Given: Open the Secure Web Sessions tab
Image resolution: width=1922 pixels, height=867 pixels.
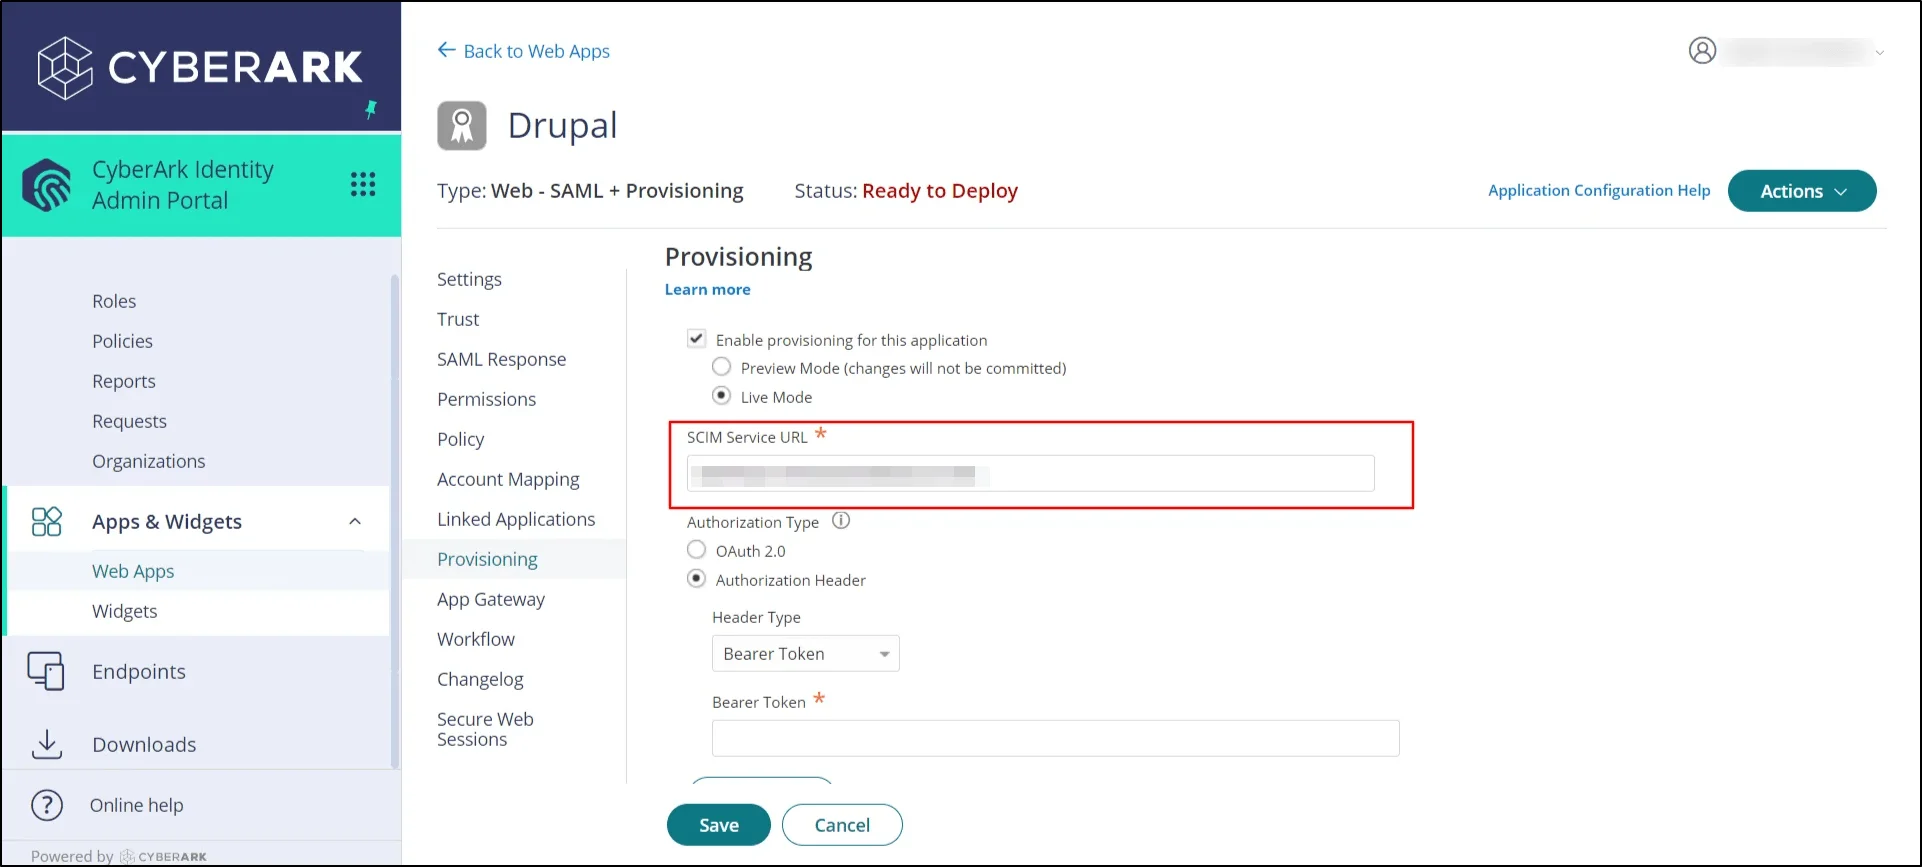Looking at the screenshot, I should pyautogui.click(x=485, y=729).
